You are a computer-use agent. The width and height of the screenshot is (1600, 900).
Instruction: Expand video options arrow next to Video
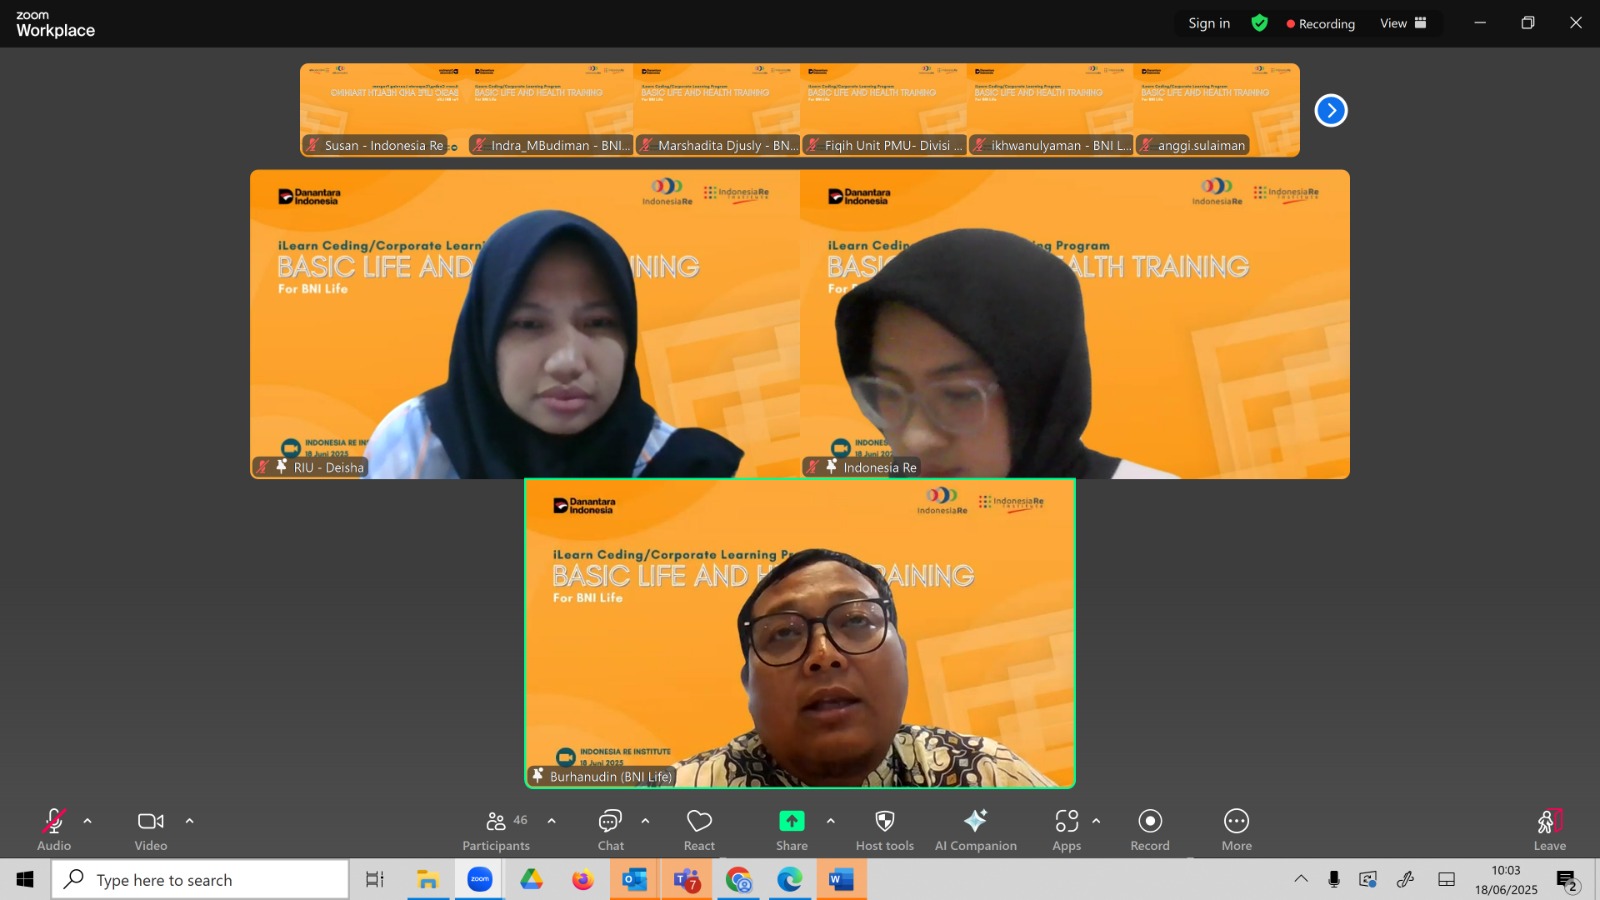189,821
